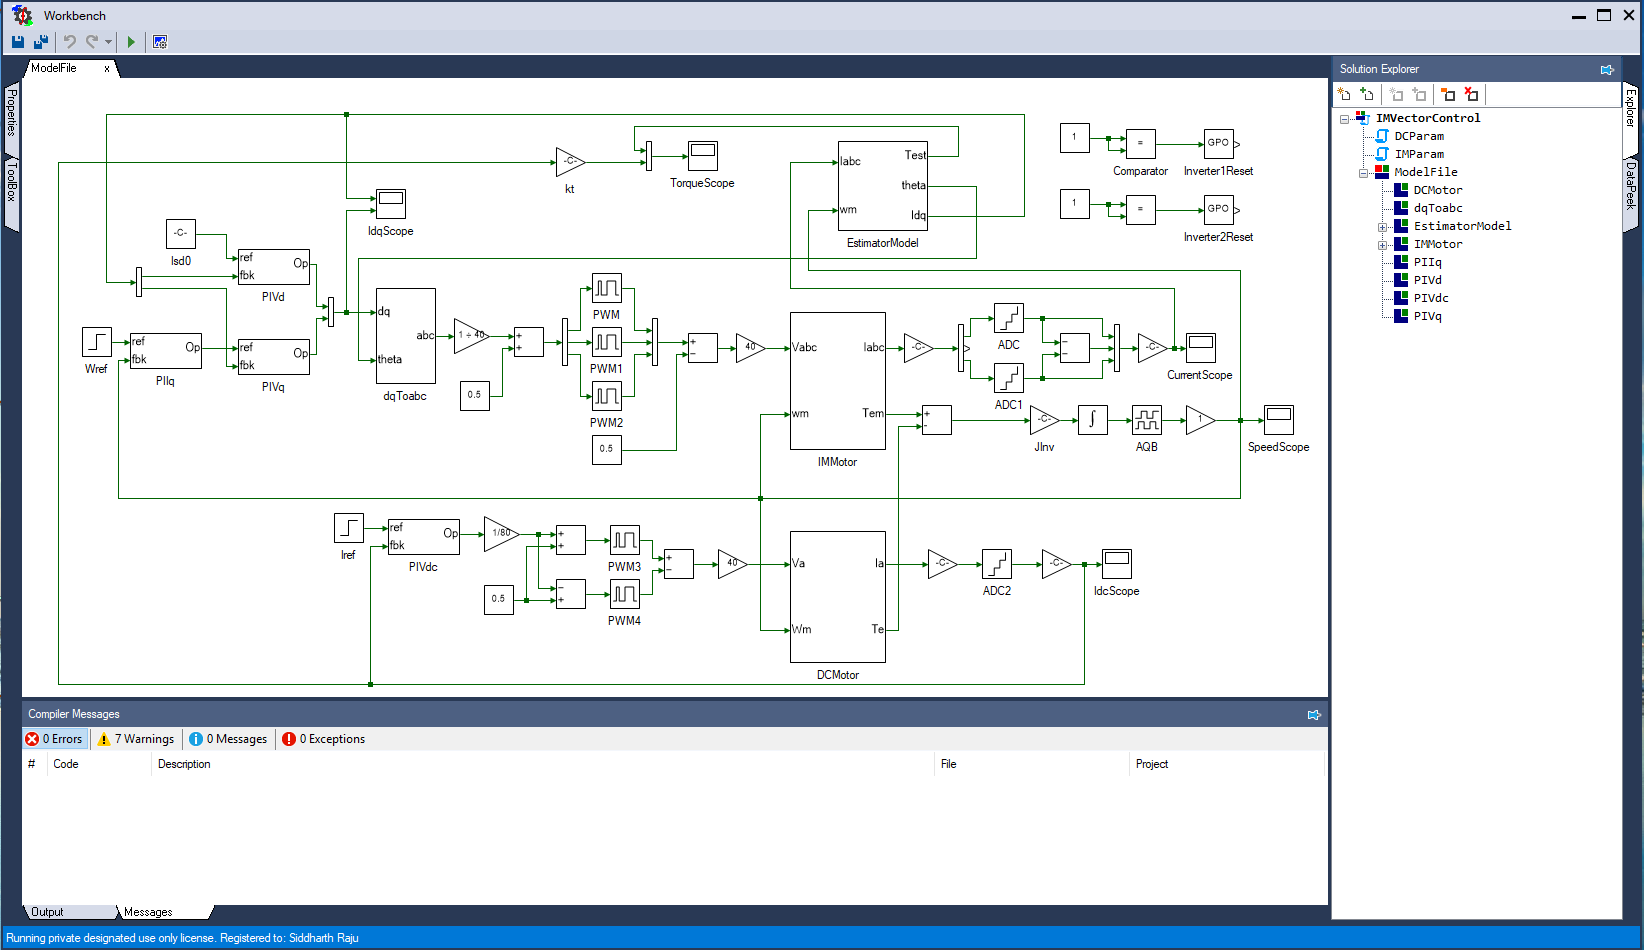Open the simulation settings icon in toolbar

tap(160, 42)
